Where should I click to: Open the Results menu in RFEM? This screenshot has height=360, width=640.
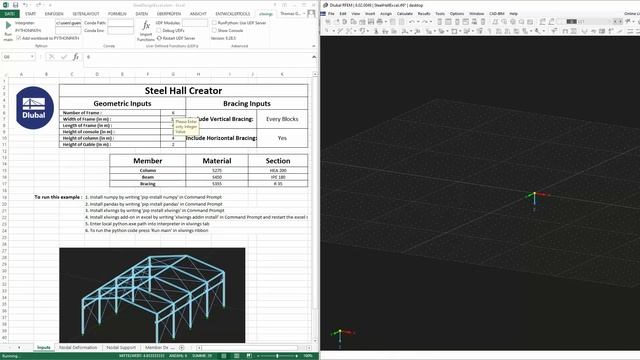424,13
